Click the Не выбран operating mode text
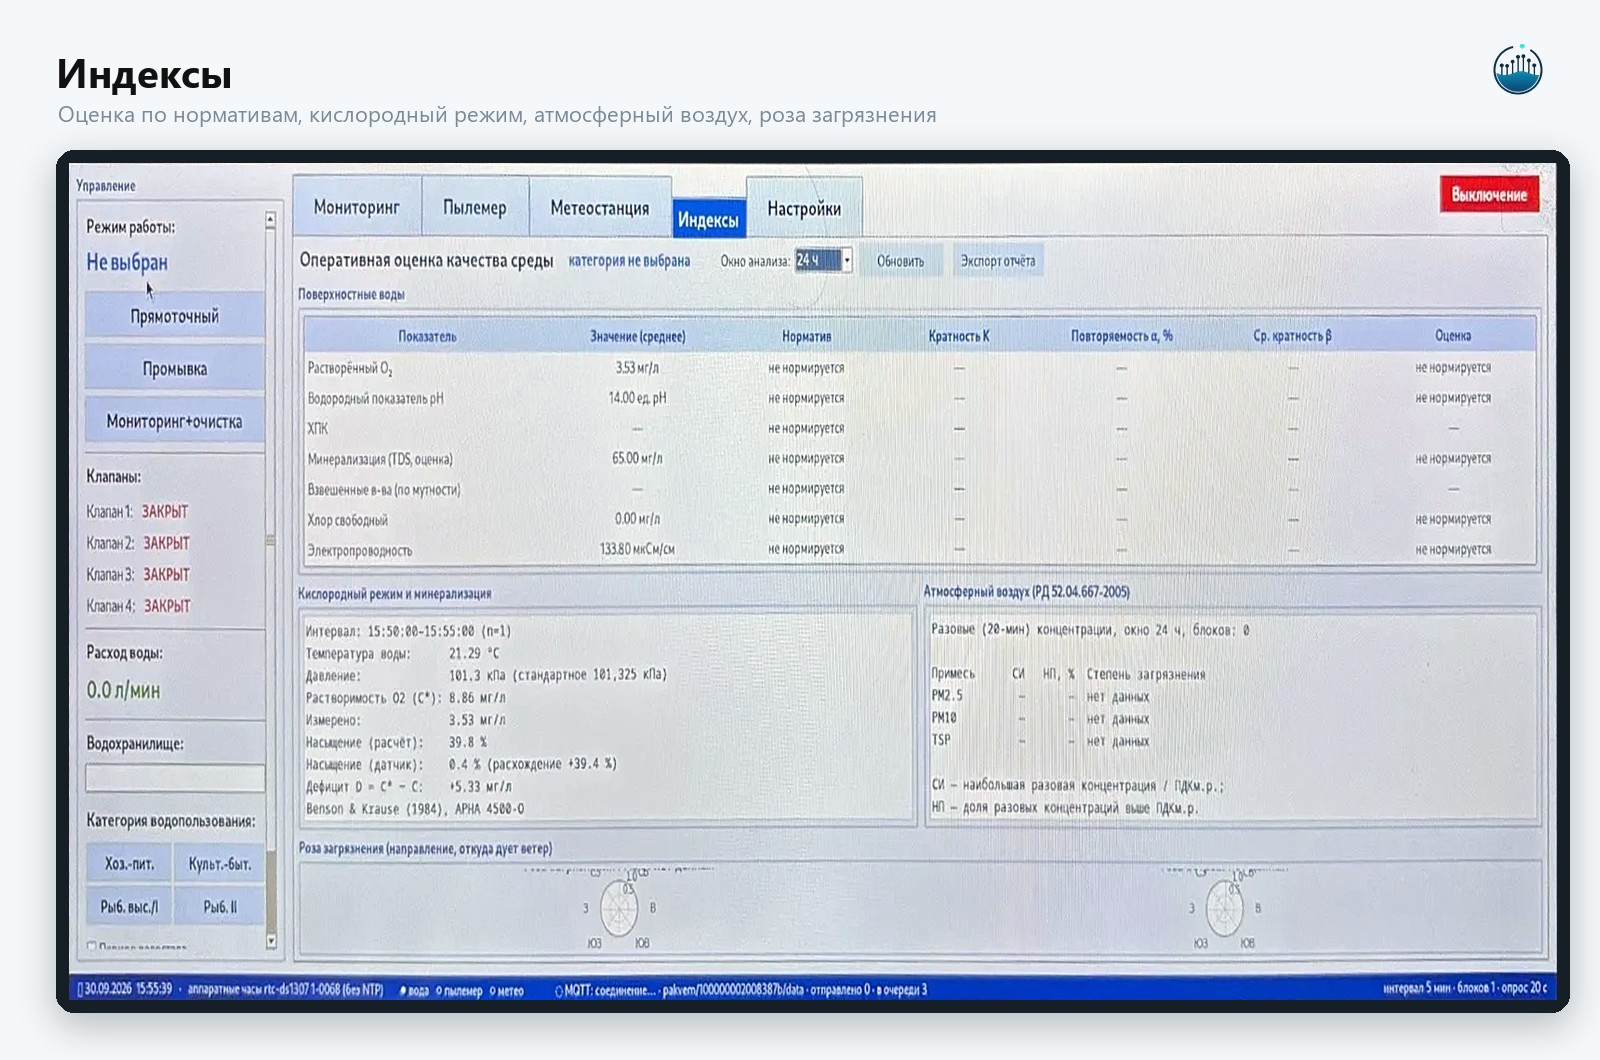 tap(127, 262)
